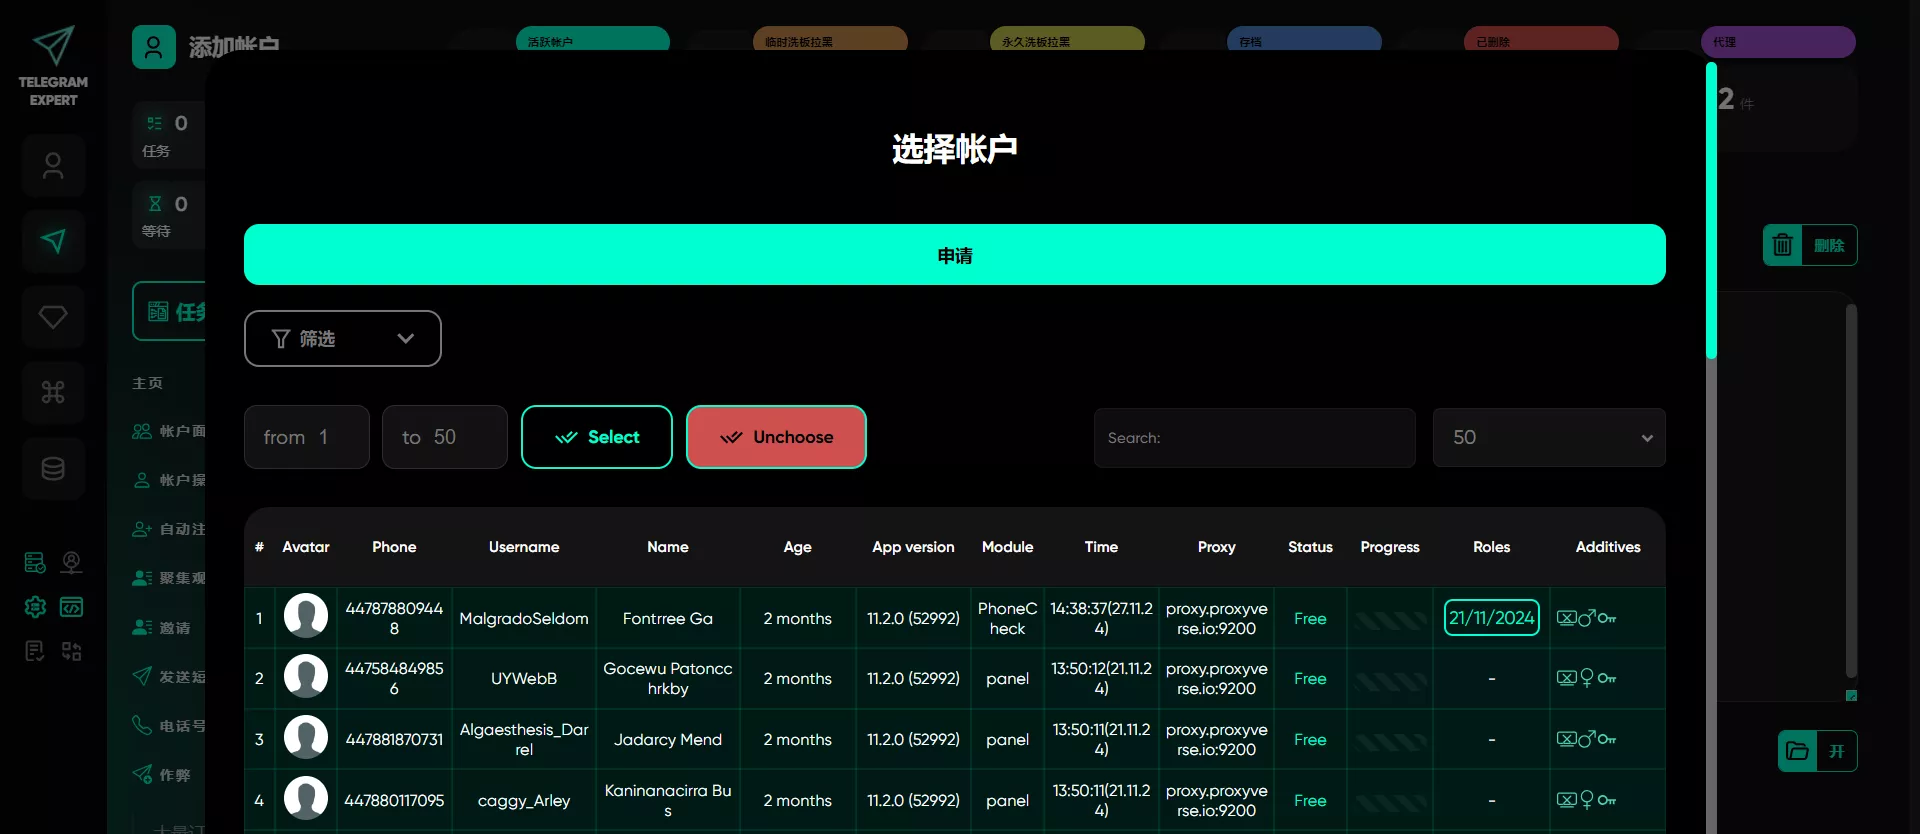Click avatar of UYWebB row
Viewport: 1920px width, 834px height.
306,677
